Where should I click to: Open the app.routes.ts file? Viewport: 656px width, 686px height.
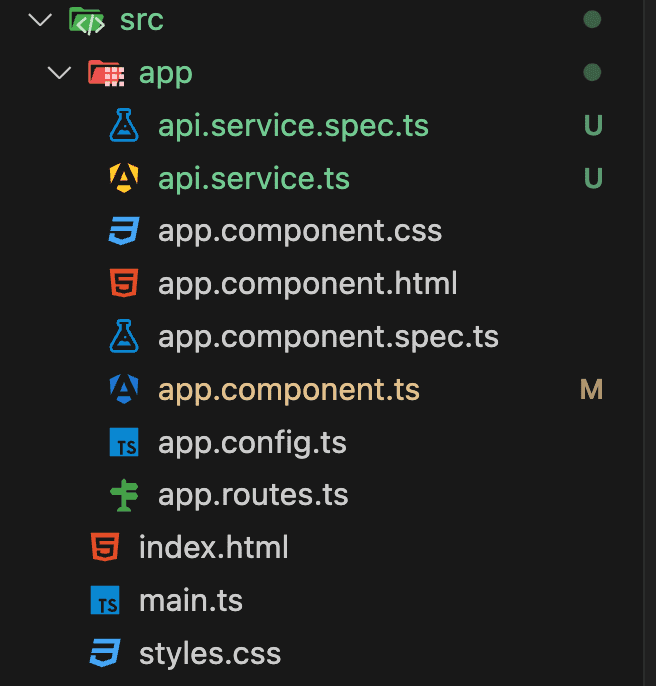(253, 496)
